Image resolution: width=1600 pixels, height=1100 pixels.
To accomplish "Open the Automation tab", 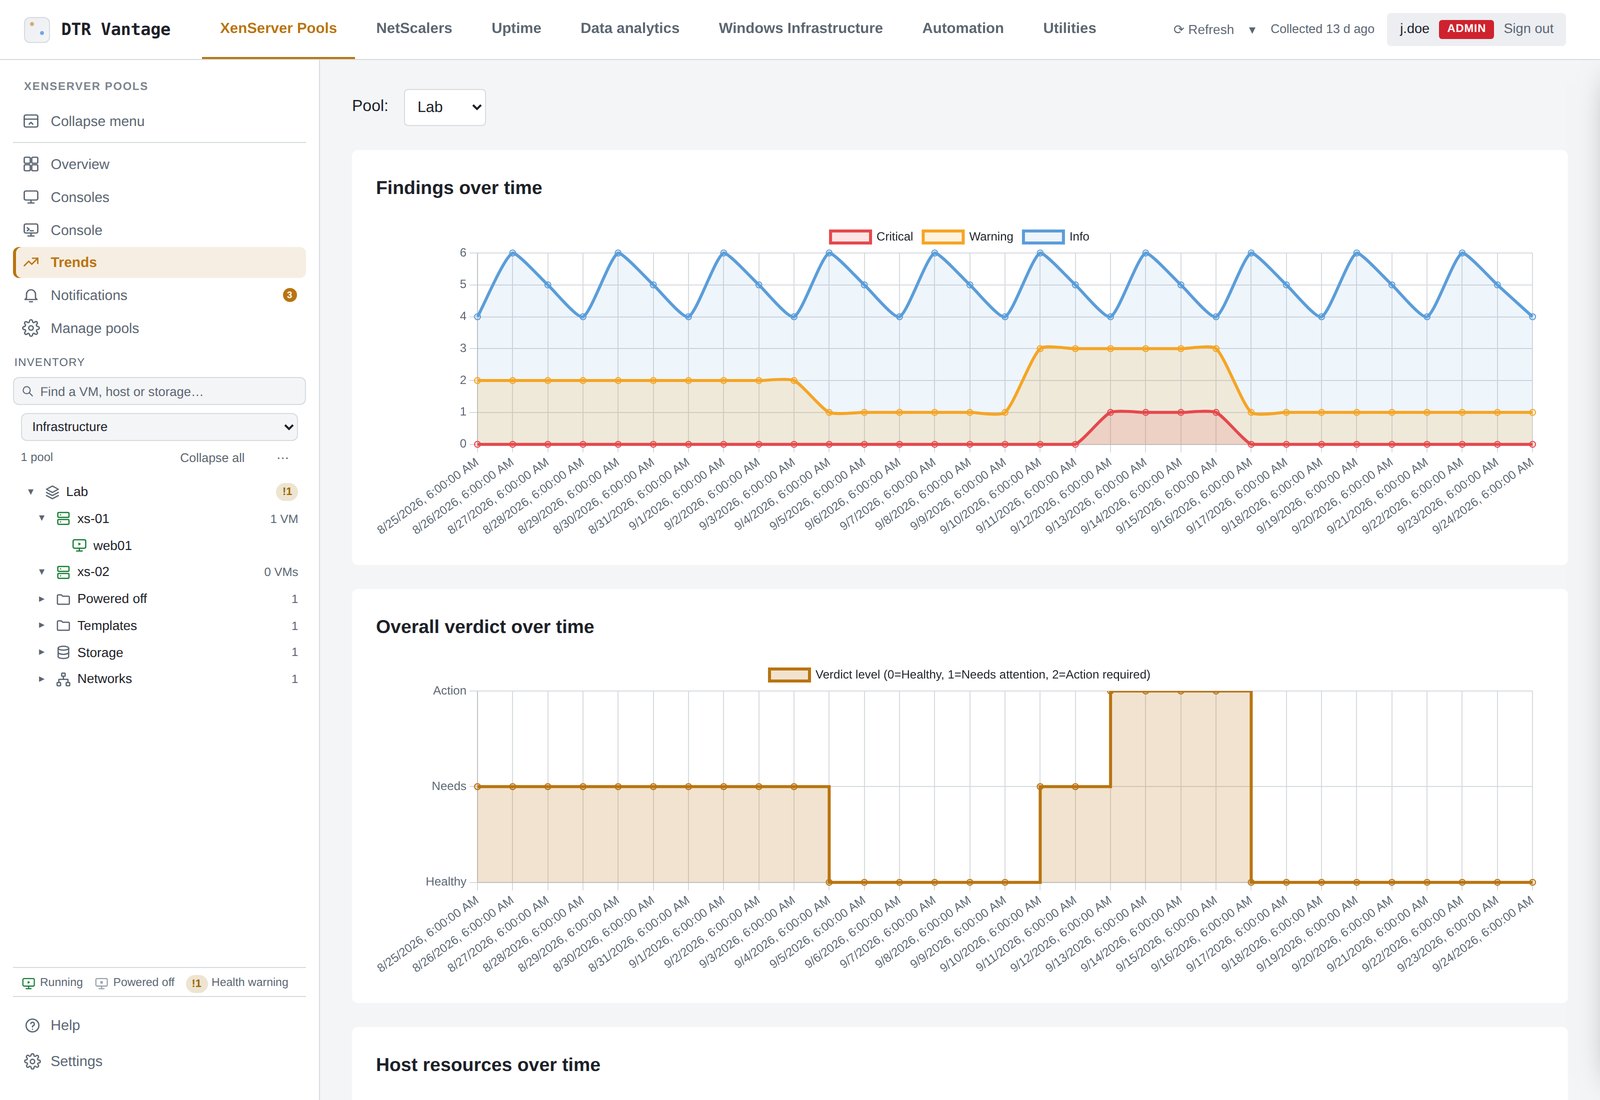I will pos(963,29).
